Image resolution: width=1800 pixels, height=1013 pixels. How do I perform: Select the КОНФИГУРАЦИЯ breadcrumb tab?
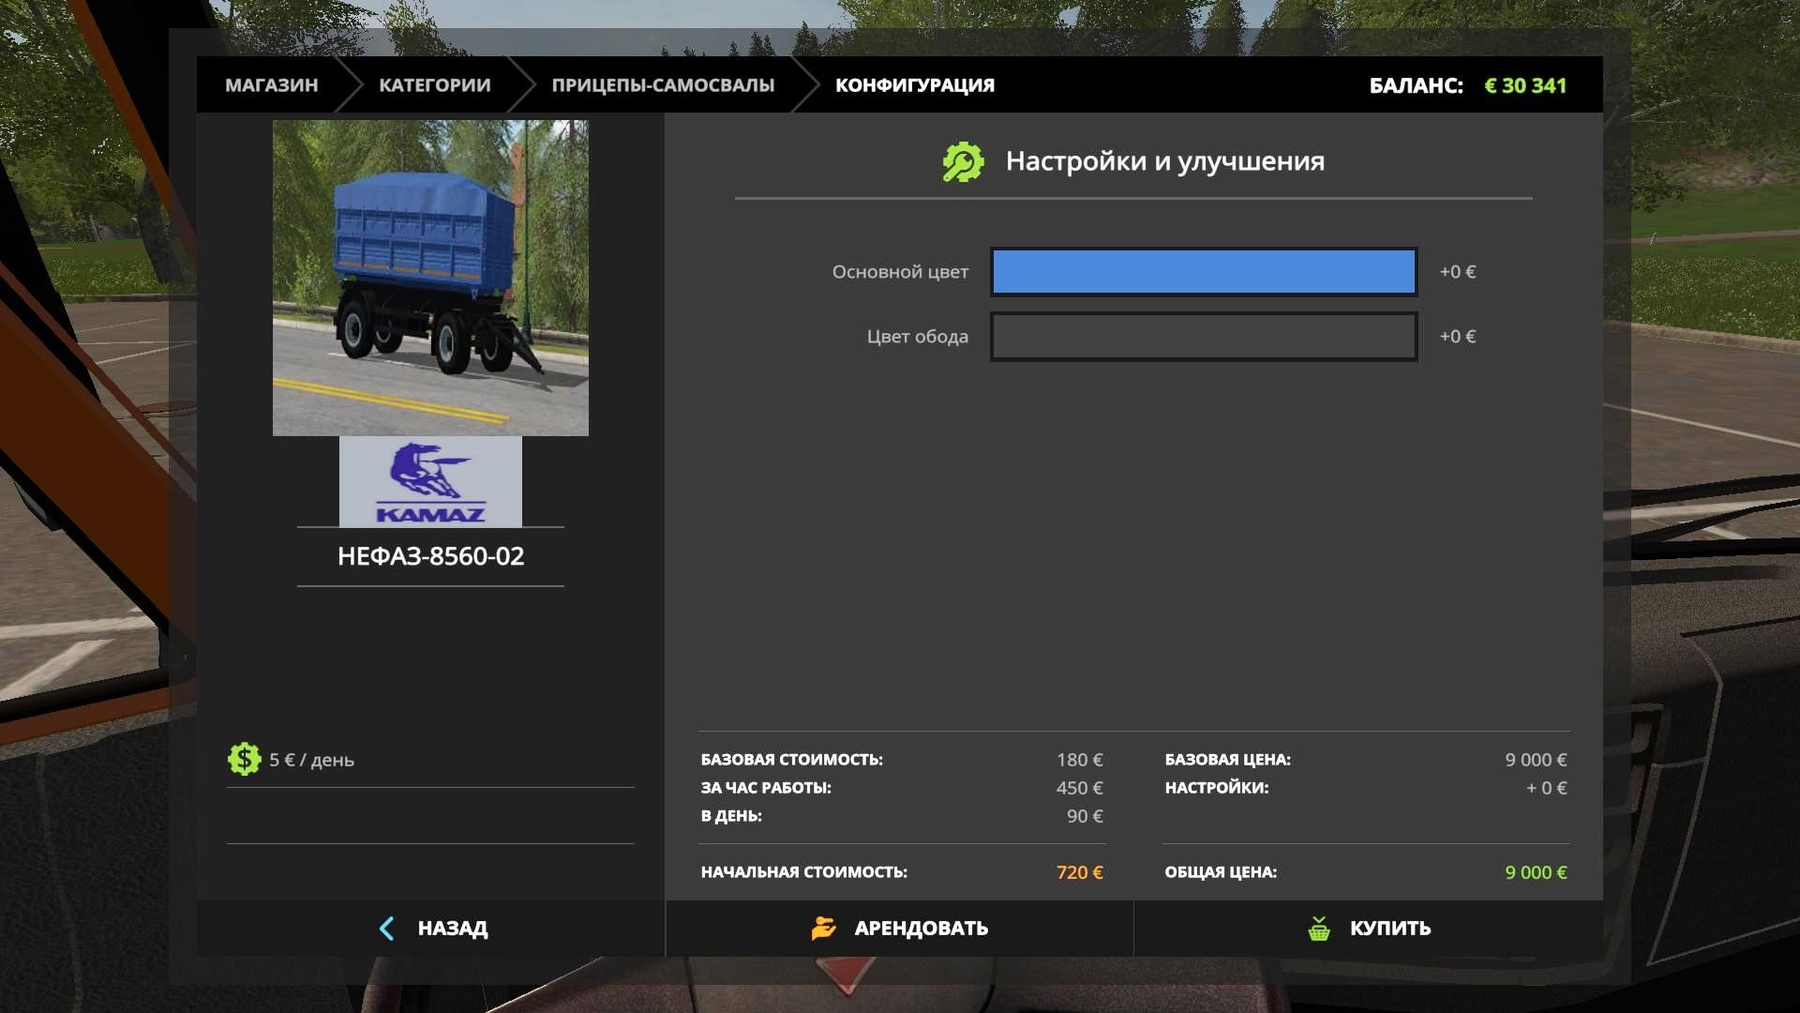[x=914, y=85]
